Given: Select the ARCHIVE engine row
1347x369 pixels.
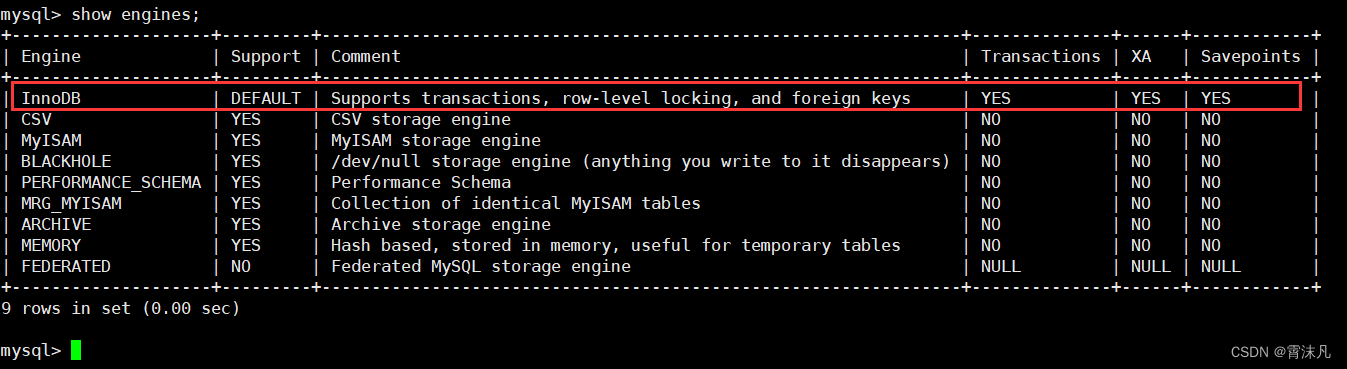Looking at the screenshot, I should click(55, 224).
